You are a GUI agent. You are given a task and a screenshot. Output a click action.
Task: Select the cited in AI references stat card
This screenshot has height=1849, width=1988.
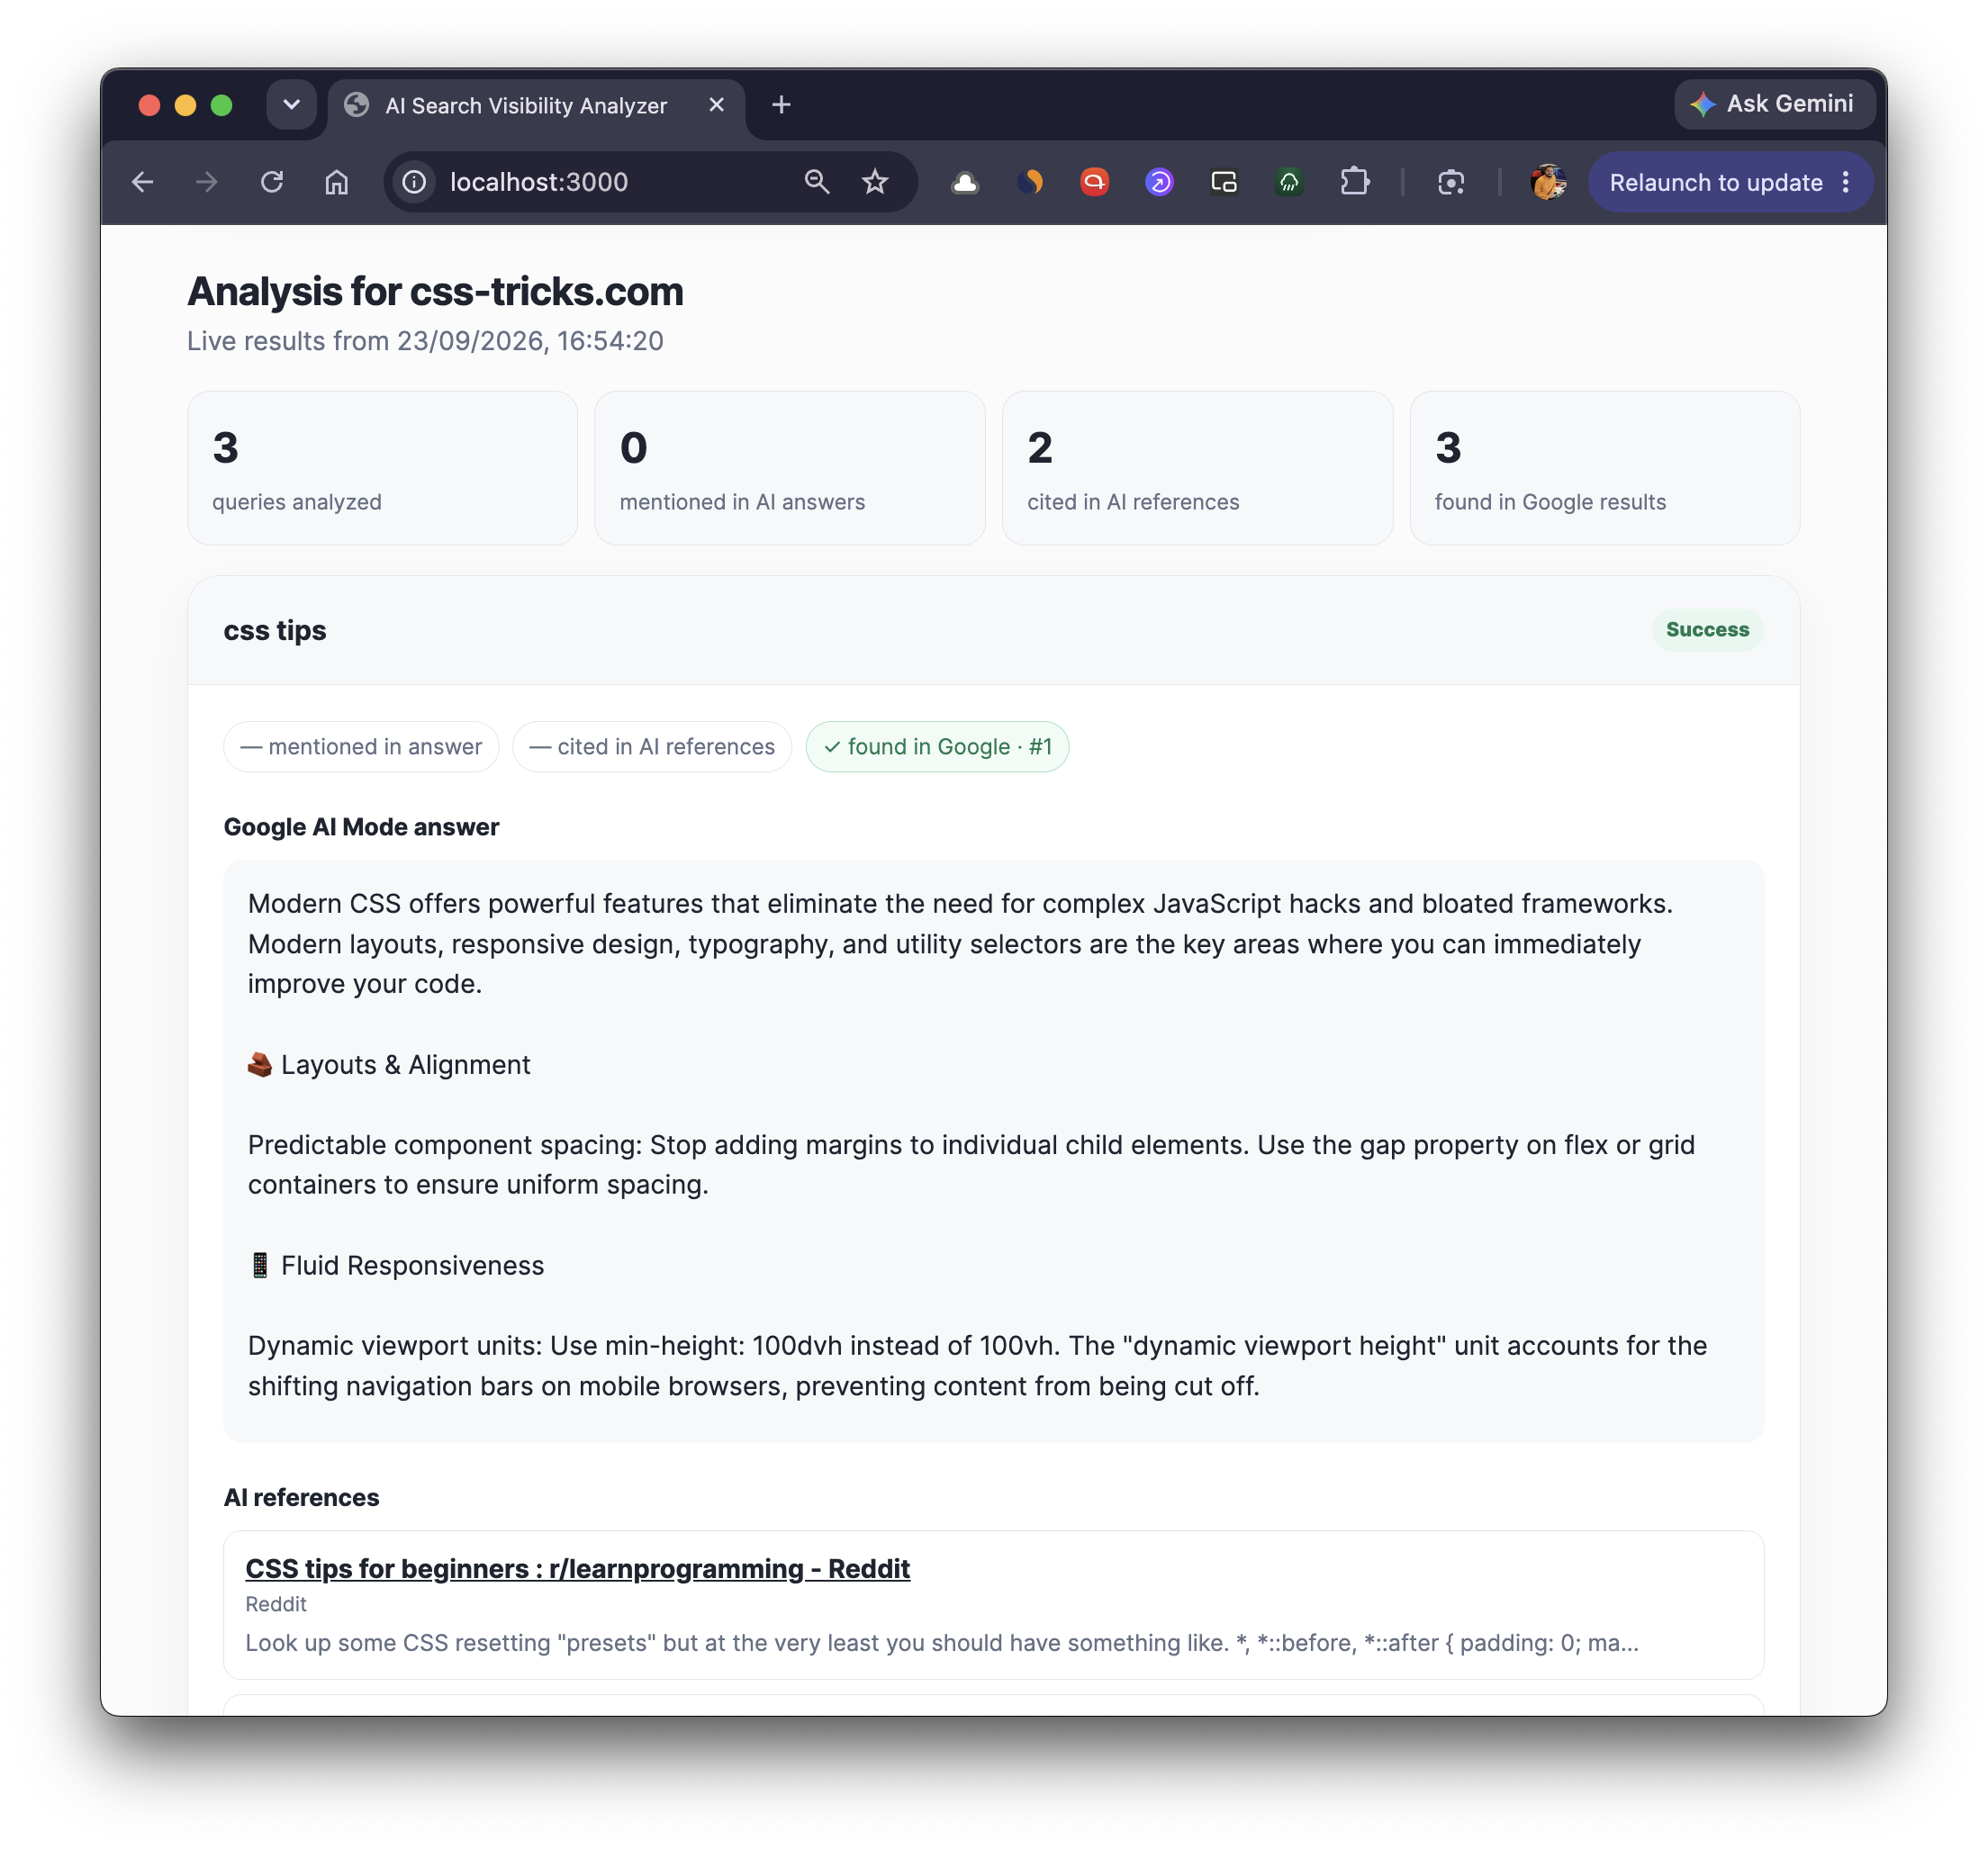[x=1197, y=468]
